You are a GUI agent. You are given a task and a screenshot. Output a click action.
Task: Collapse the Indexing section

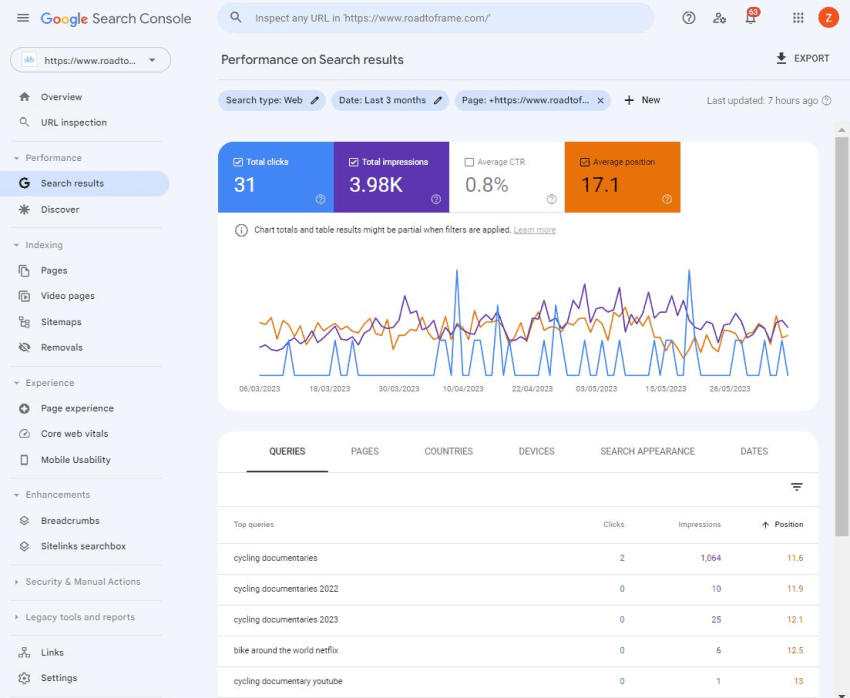[x=16, y=245]
